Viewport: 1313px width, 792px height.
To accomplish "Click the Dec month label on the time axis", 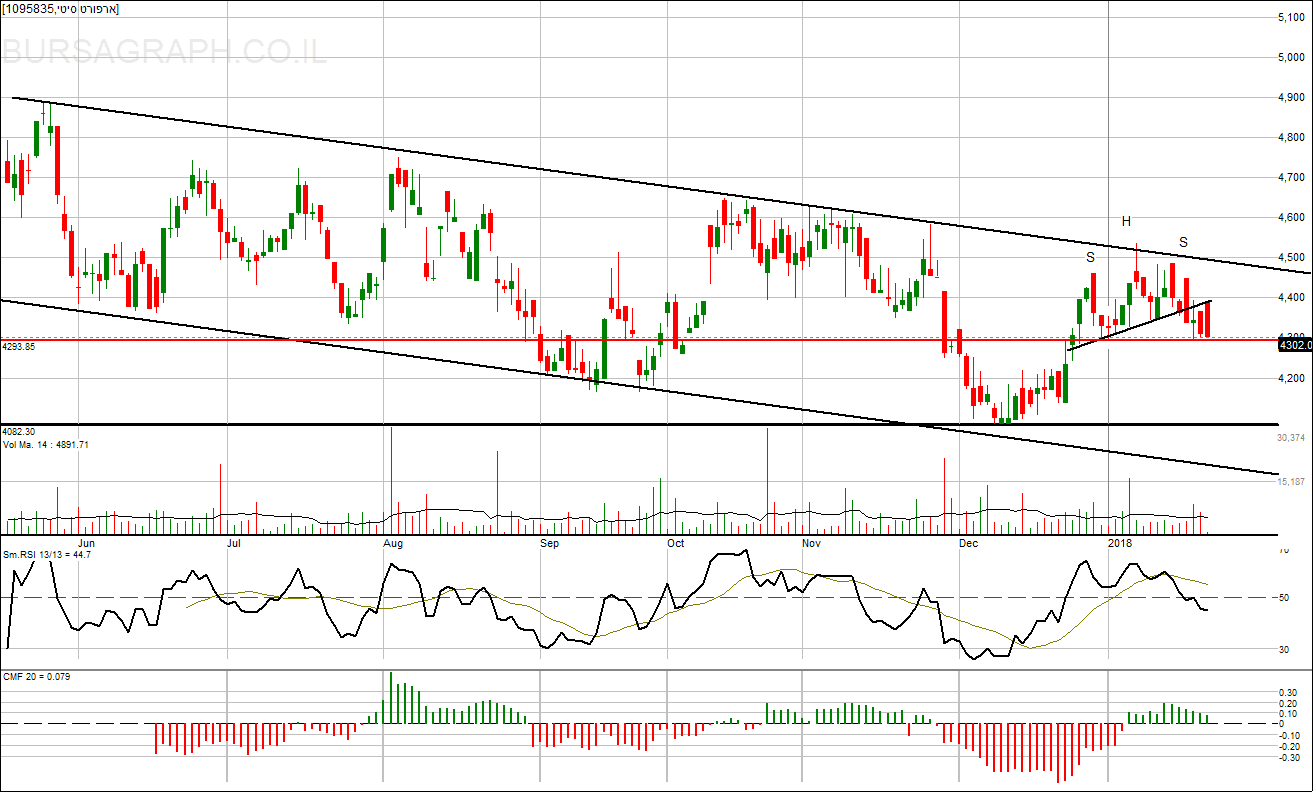I will point(967,544).
